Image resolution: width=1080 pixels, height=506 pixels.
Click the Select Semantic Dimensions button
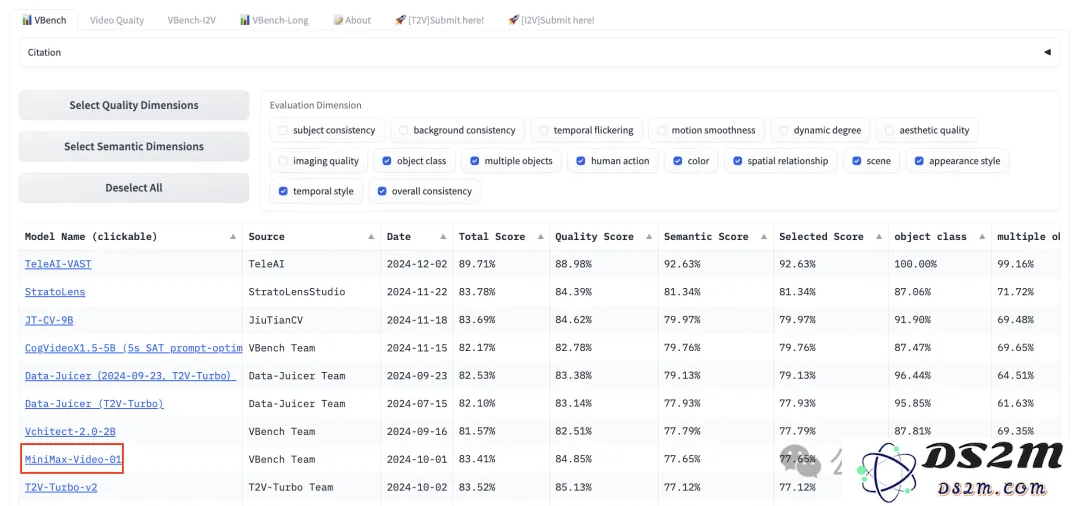click(x=134, y=147)
